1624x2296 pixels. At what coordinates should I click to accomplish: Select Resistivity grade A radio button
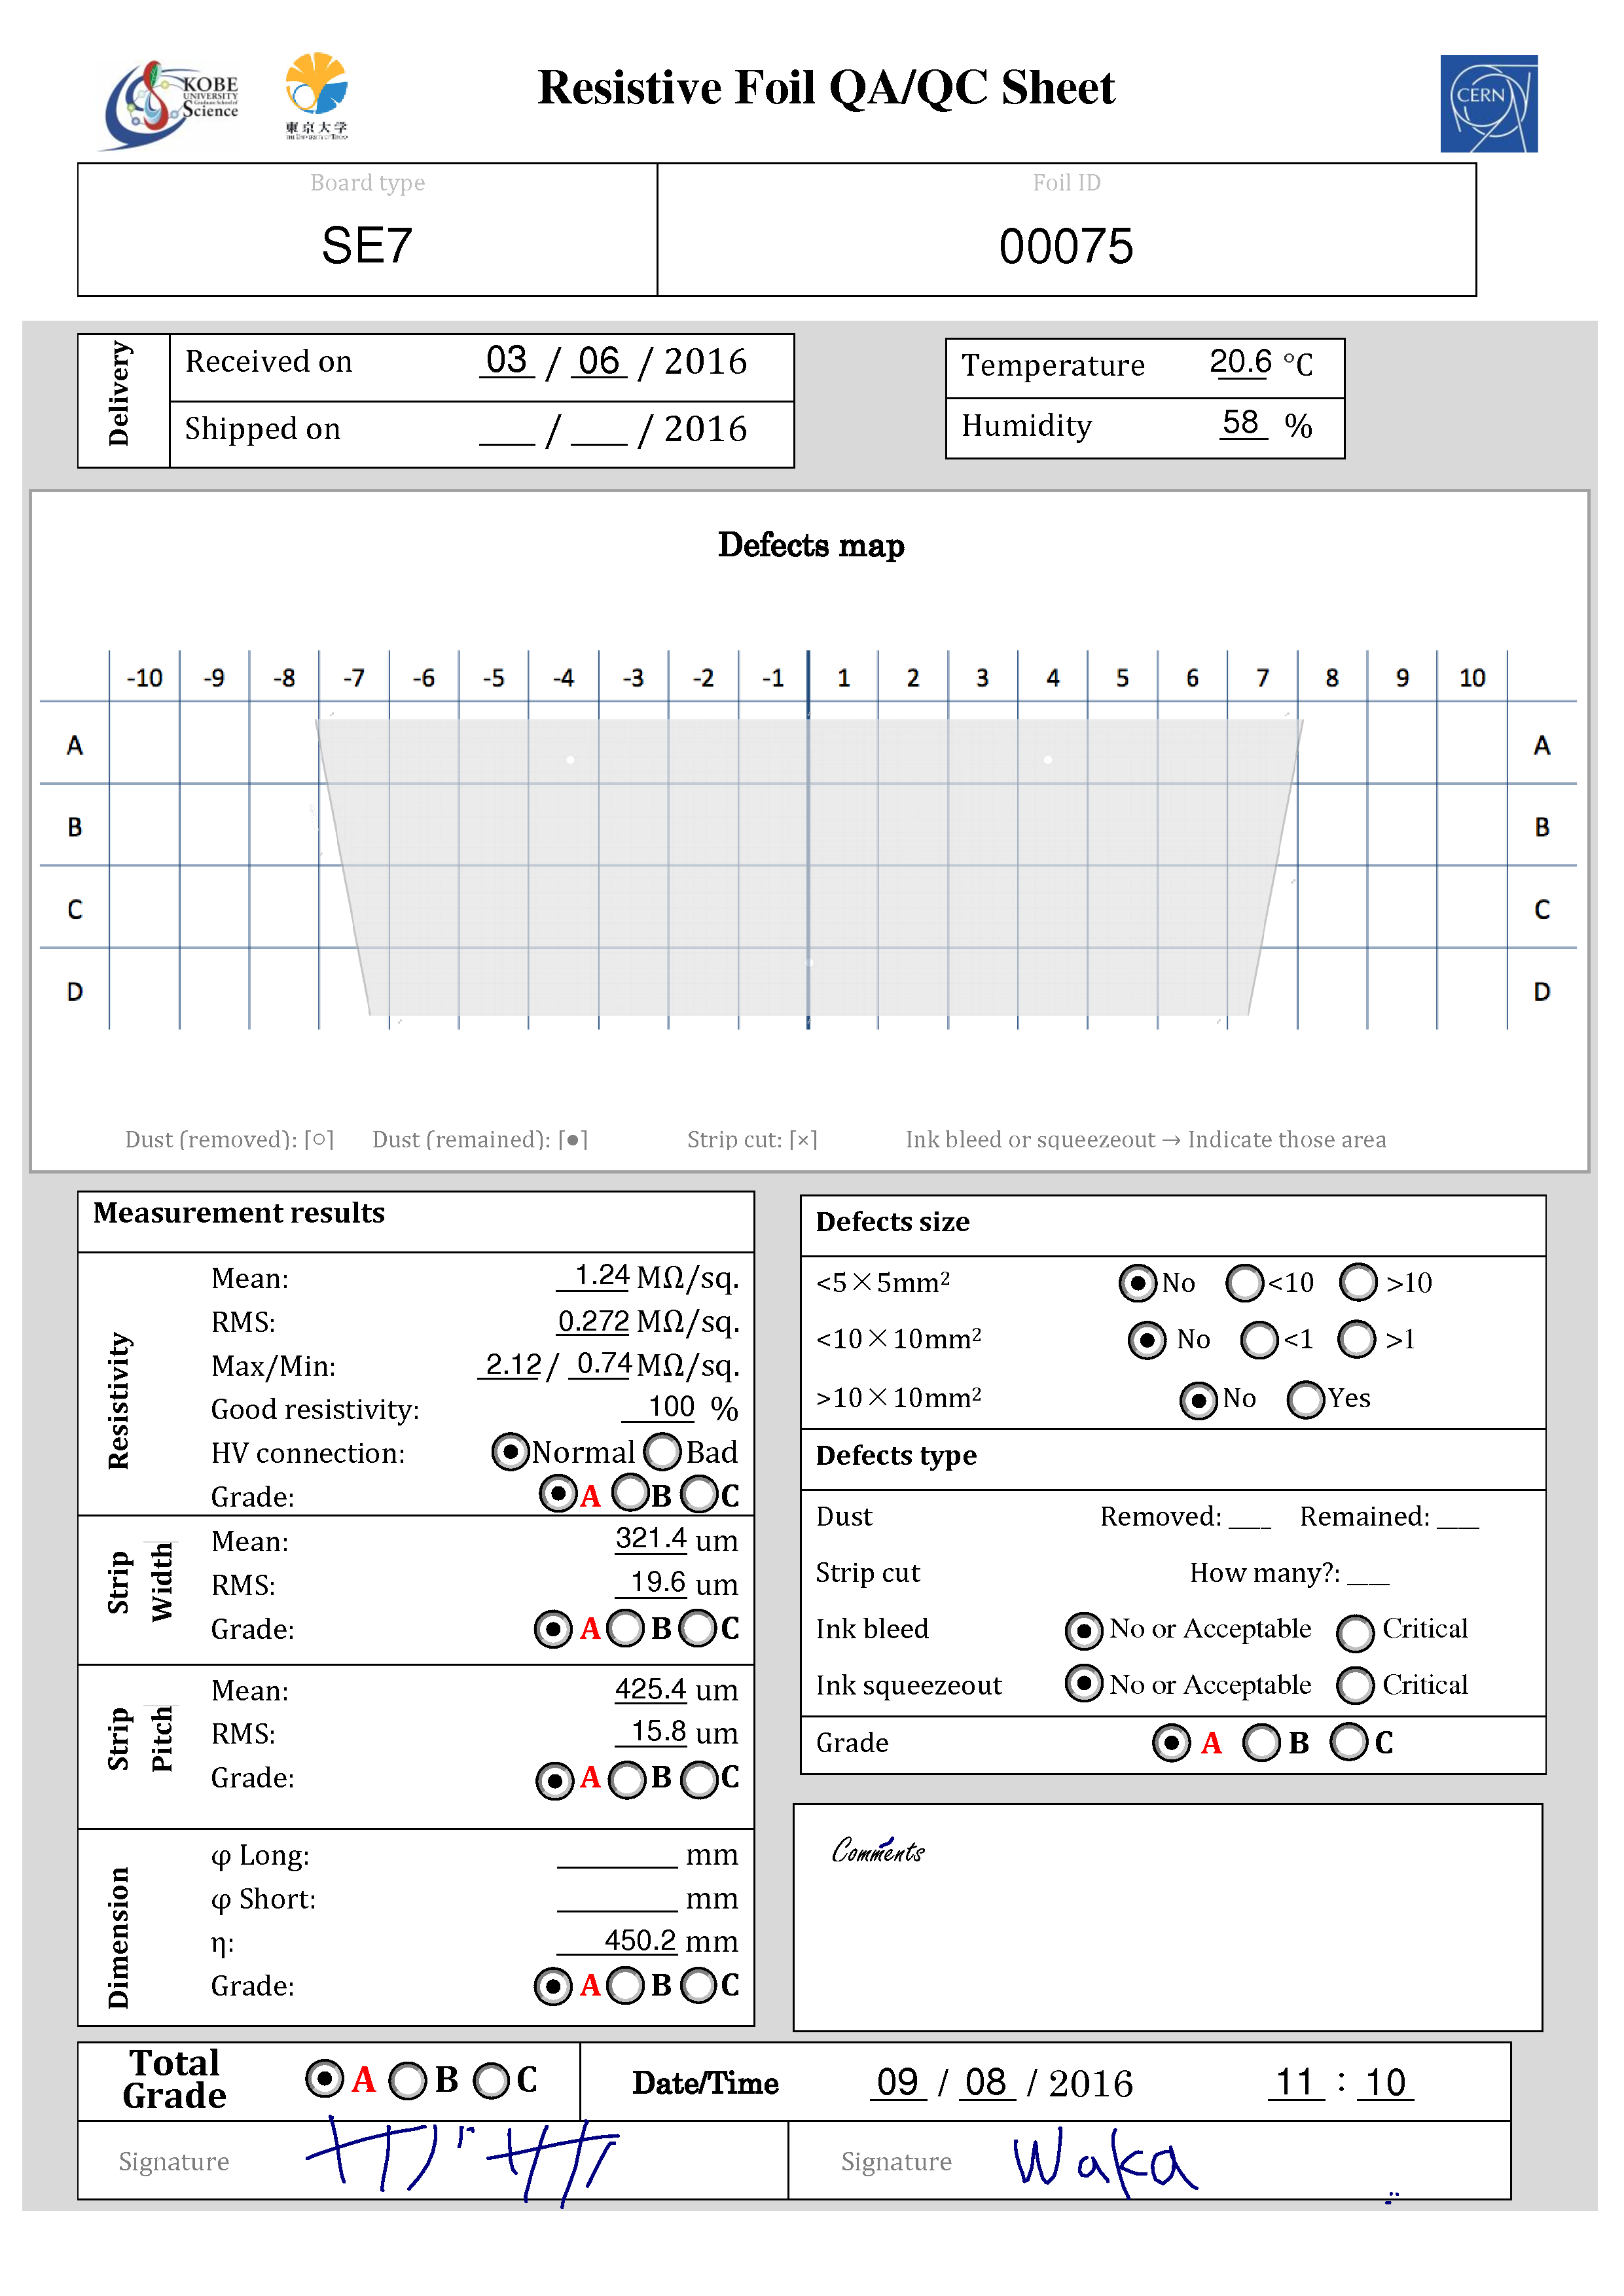point(558,1494)
